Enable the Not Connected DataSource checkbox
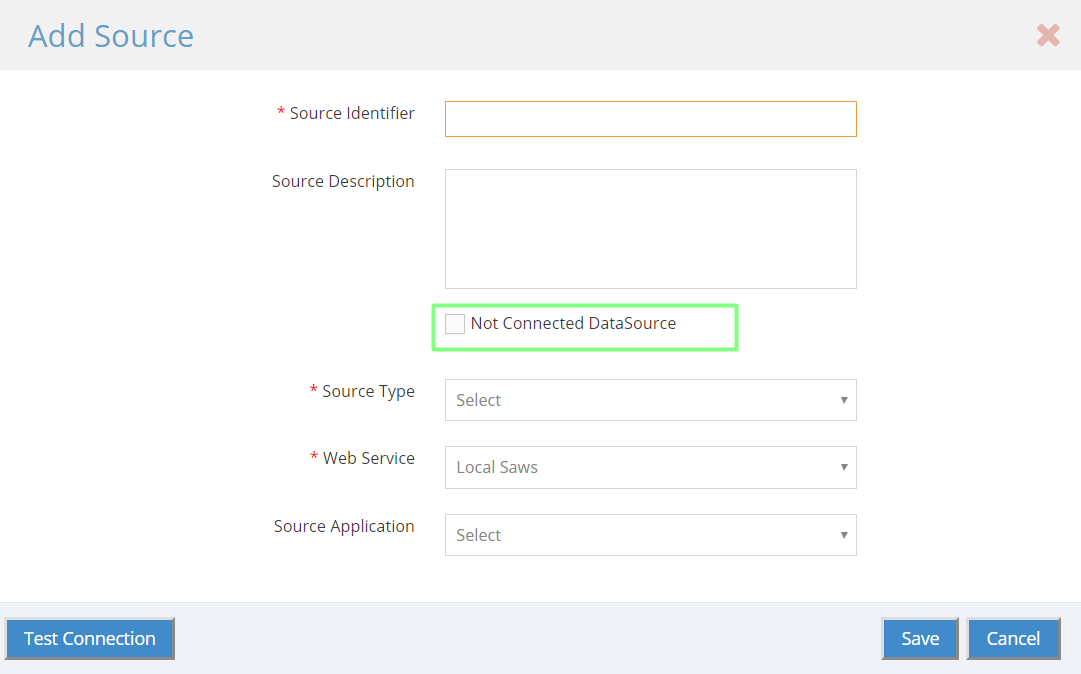Image resolution: width=1081 pixels, height=674 pixels. [455, 324]
